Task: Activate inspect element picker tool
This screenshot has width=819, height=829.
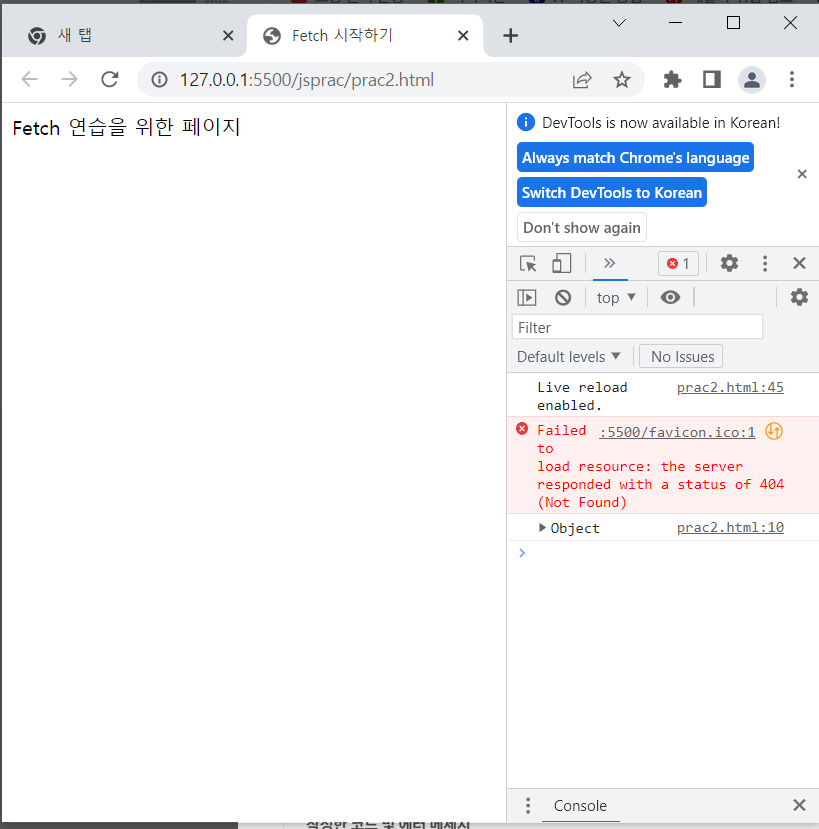Action: tap(528, 263)
